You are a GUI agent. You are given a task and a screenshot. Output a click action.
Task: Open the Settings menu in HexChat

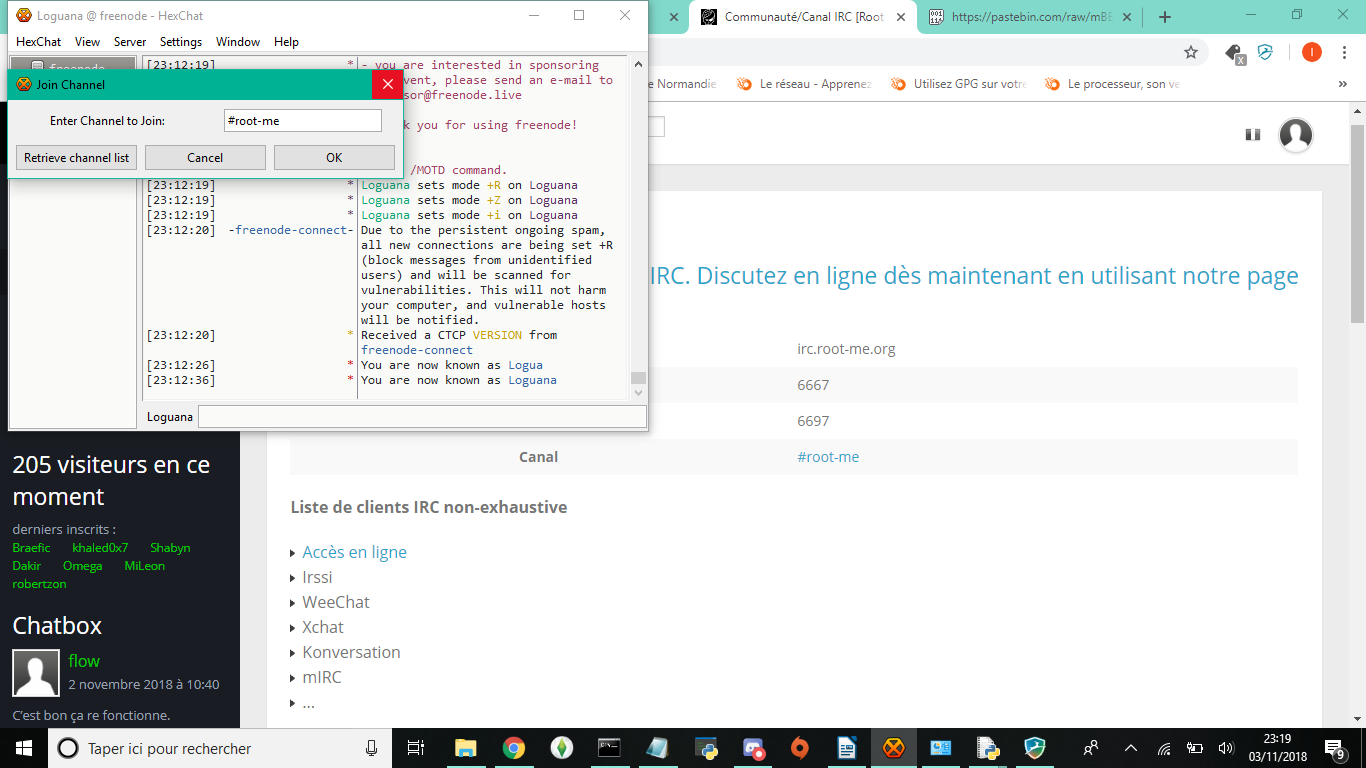[181, 42]
